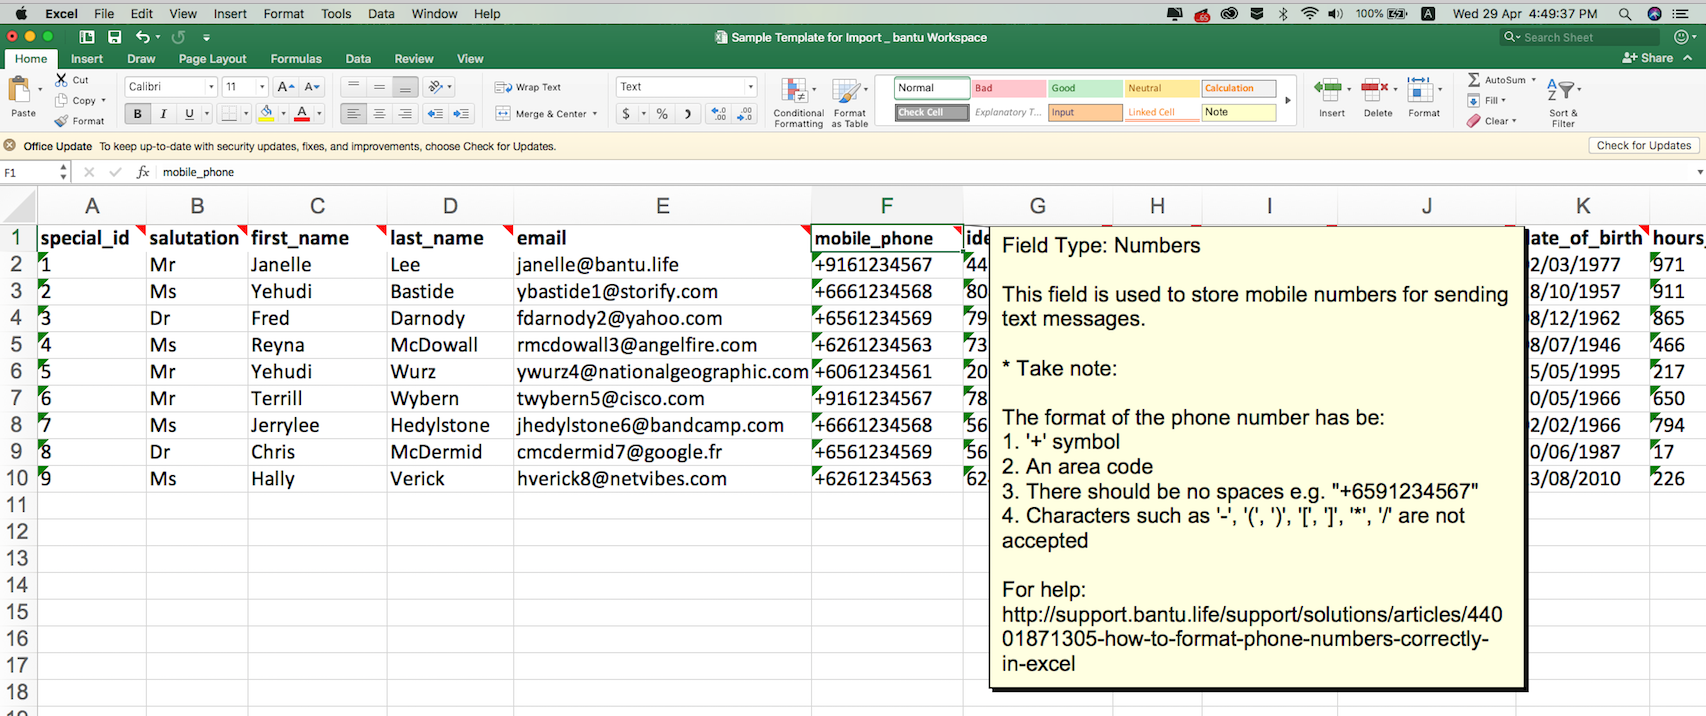The image size is (1706, 716).
Task: Click the Format painter brush icon
Action: pos(62,121)
